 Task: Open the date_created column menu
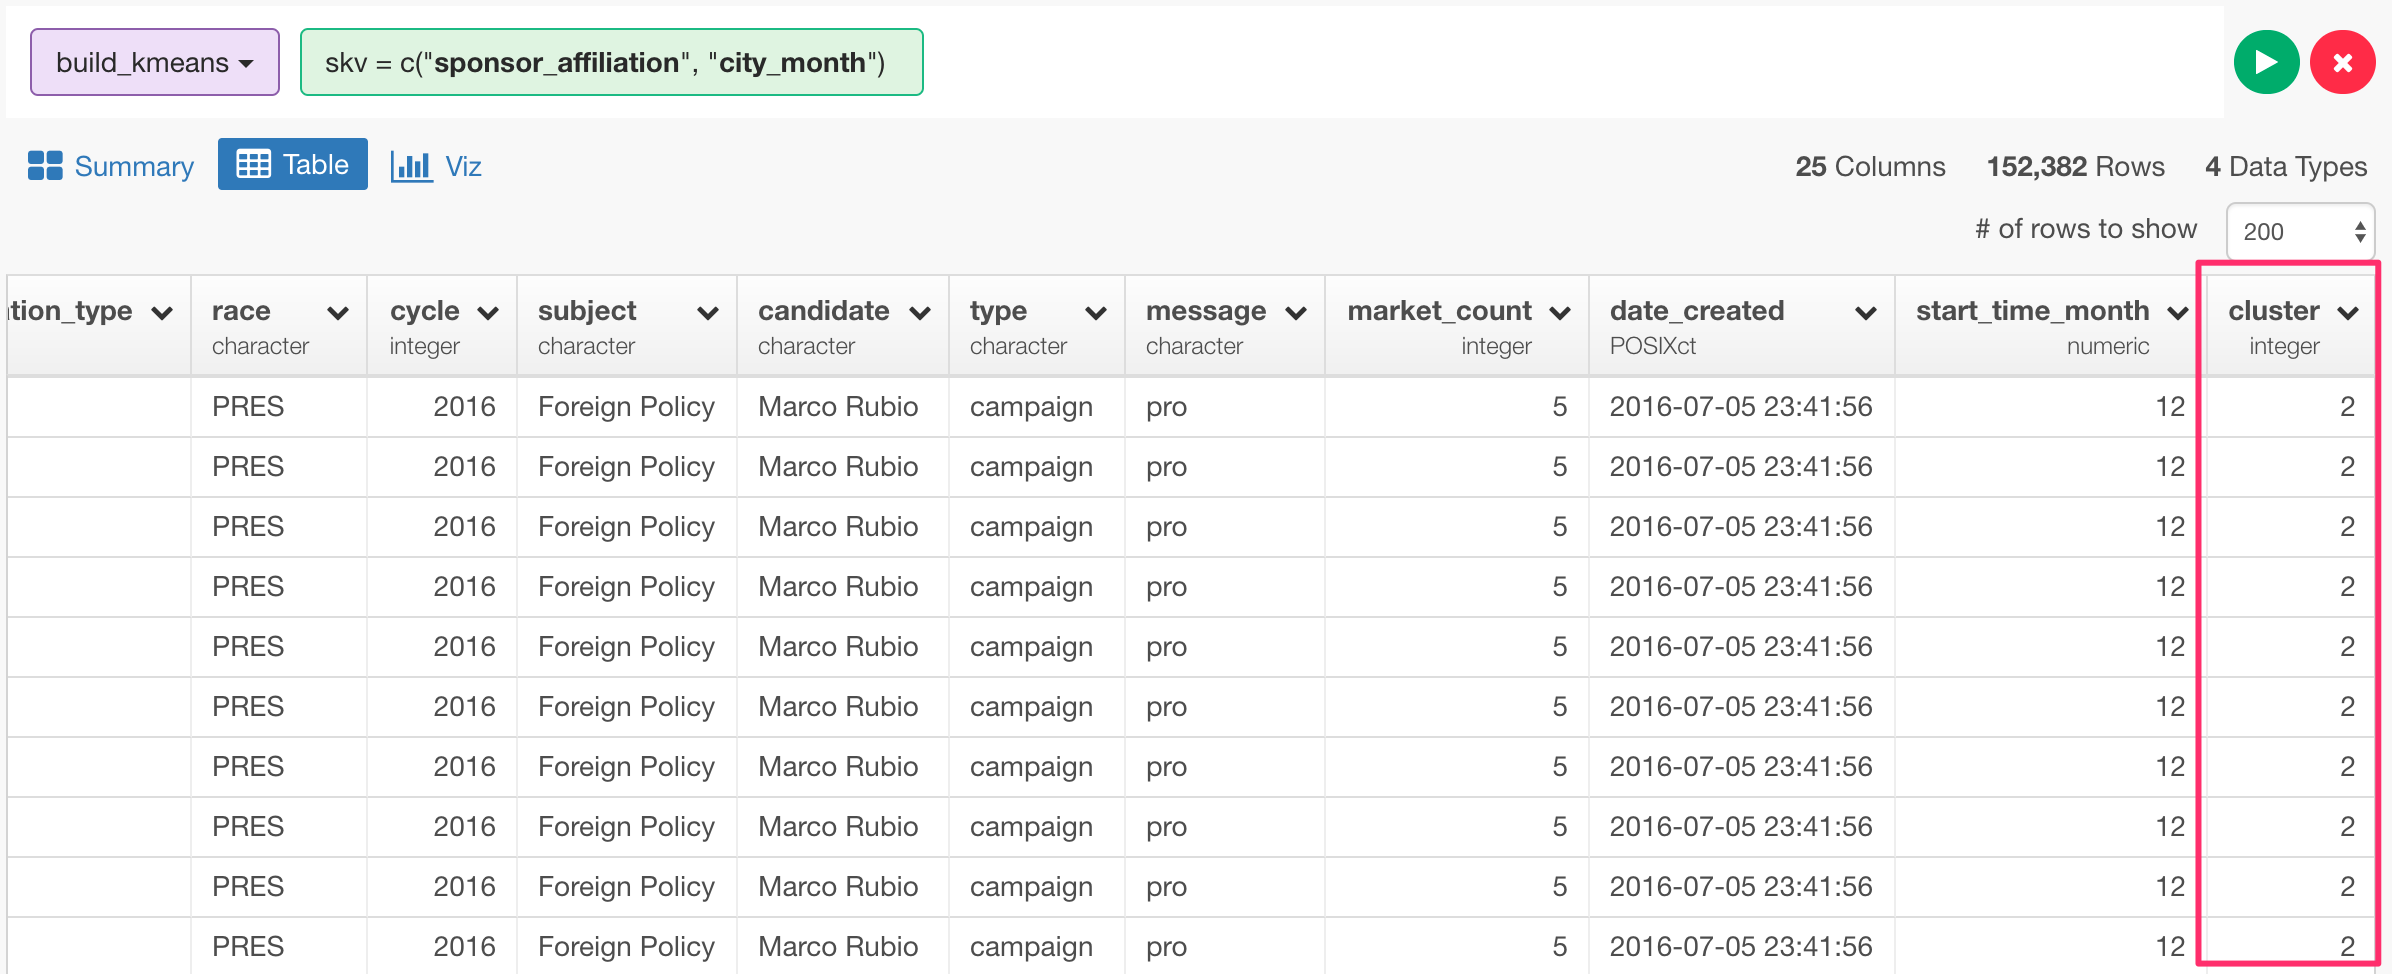(1865, 313)
